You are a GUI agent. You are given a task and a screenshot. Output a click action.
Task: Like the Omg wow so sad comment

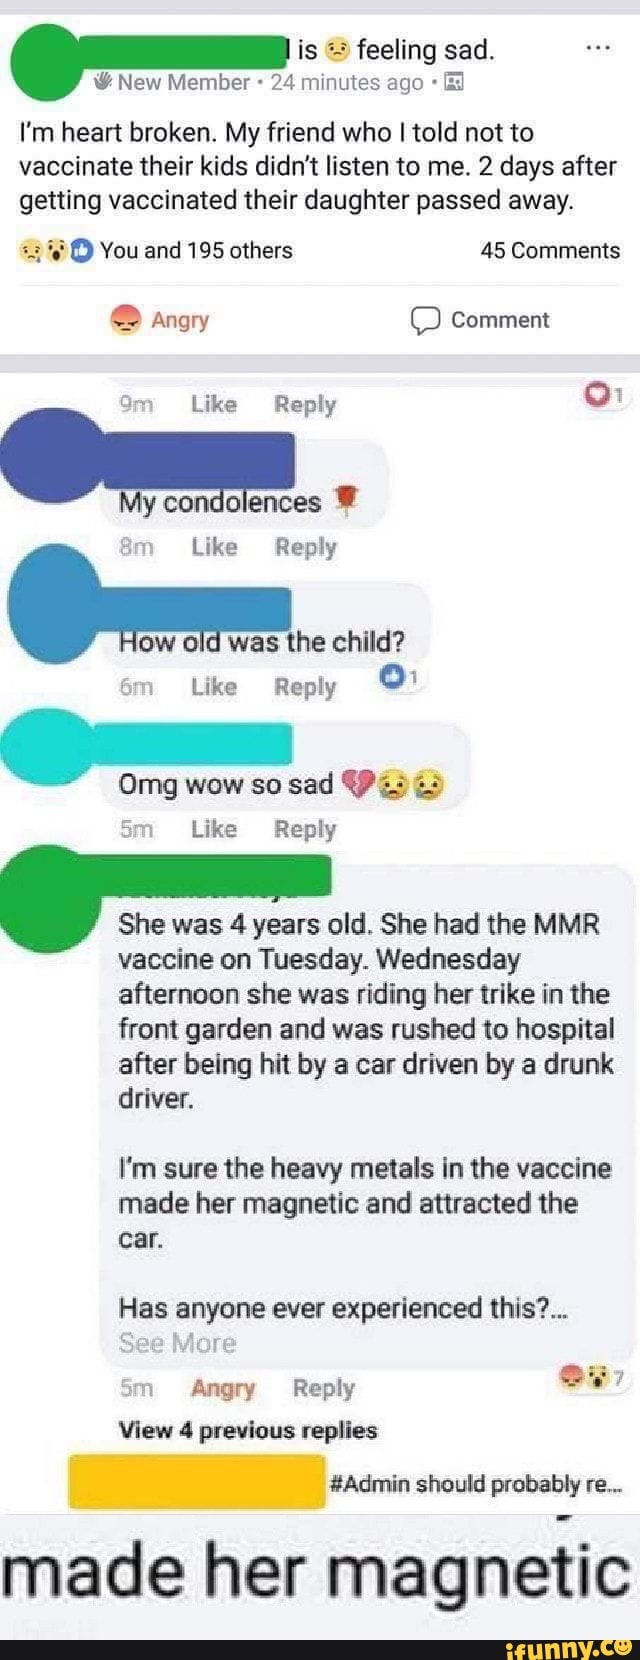click(x=214, y=829)
